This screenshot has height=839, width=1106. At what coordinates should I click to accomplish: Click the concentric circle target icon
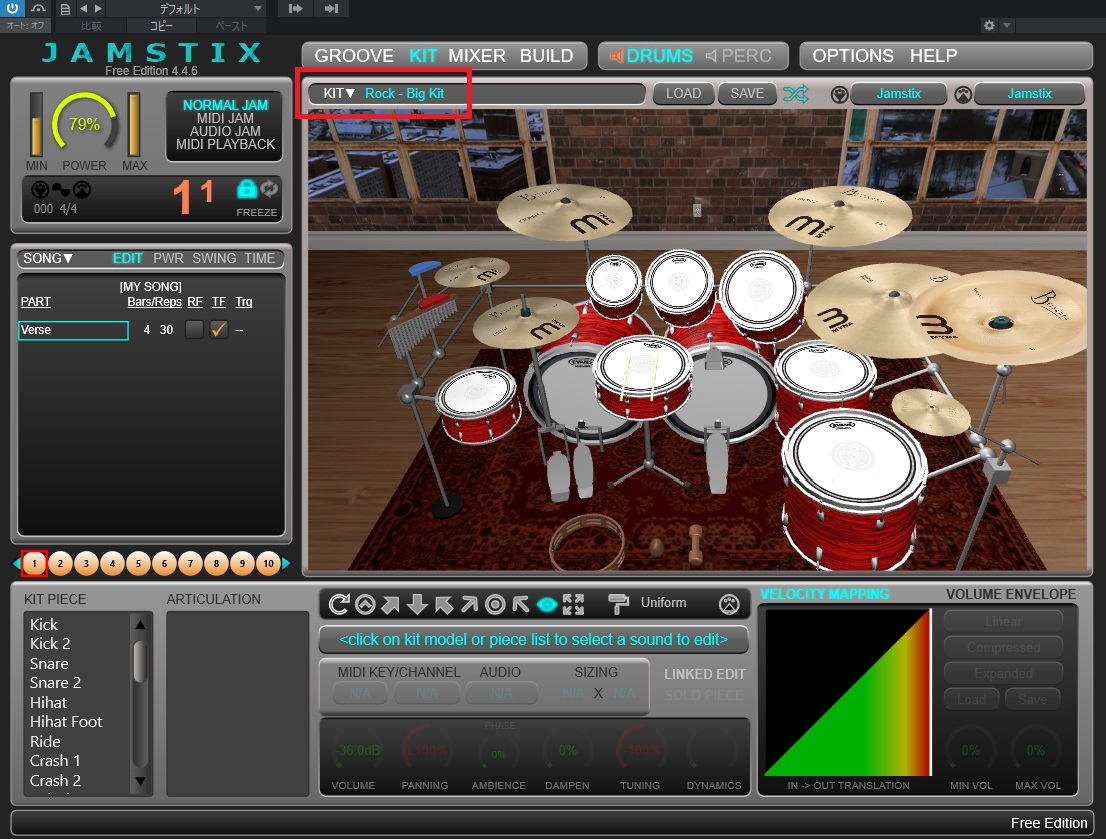(x=495, y=604)
